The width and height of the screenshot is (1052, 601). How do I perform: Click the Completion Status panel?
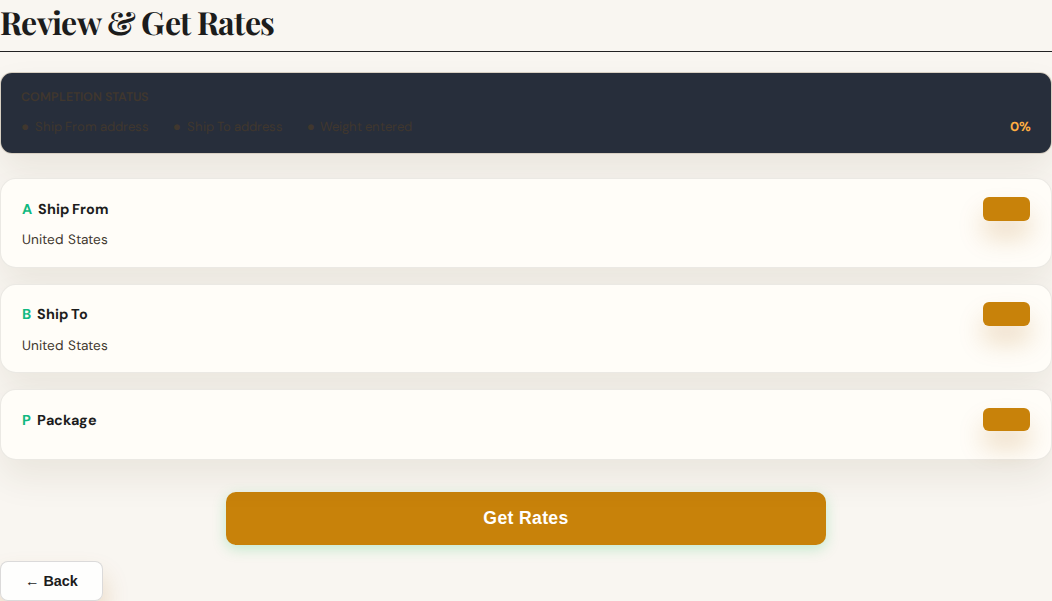(526, 112)
